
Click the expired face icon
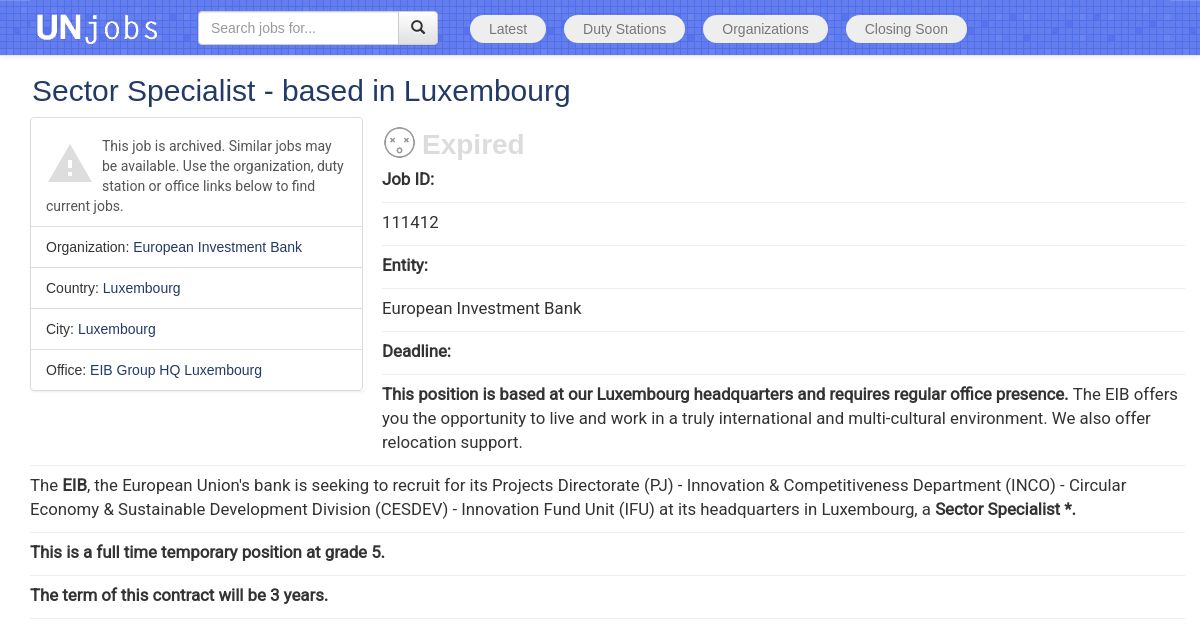pyautogui.click(x=399, y=143)
